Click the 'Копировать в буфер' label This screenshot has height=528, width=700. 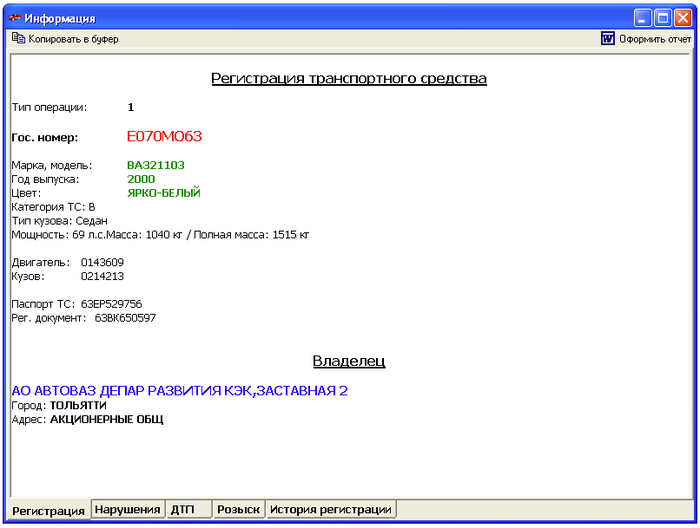click(74, 39)
